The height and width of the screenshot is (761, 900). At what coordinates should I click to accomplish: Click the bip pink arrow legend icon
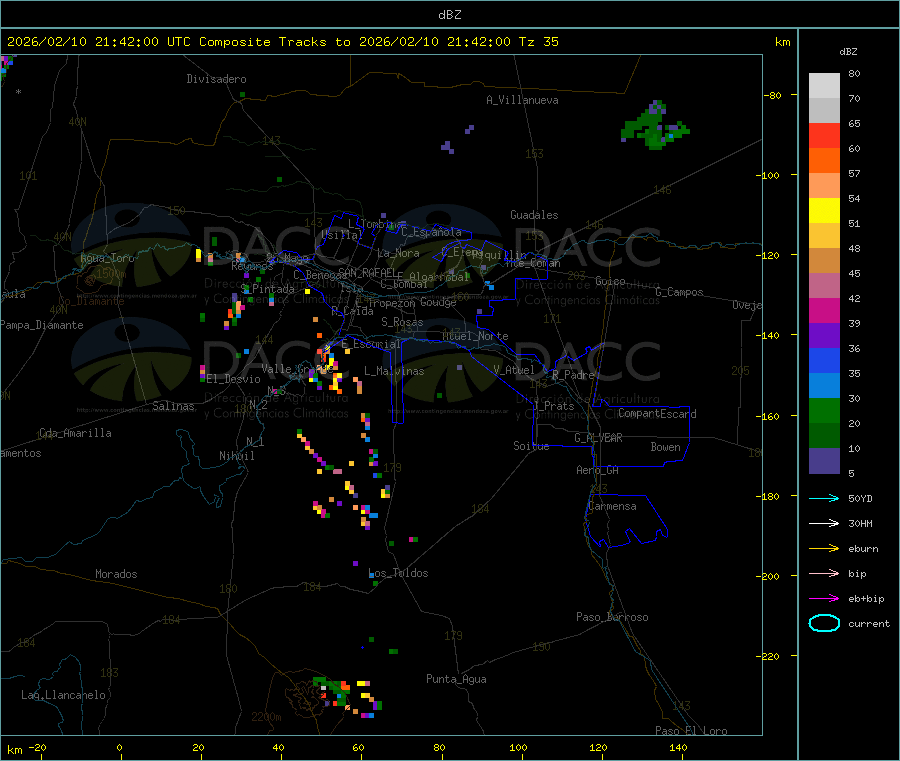[824, 573]
